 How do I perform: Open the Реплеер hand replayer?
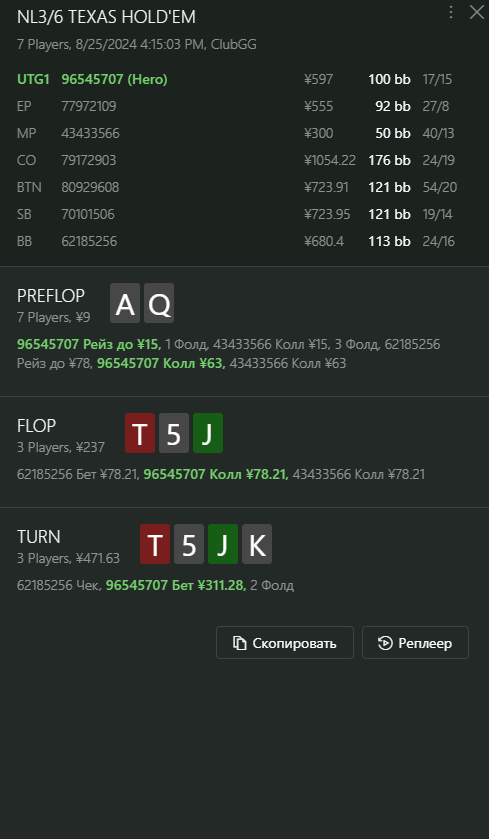click(415, 643)
